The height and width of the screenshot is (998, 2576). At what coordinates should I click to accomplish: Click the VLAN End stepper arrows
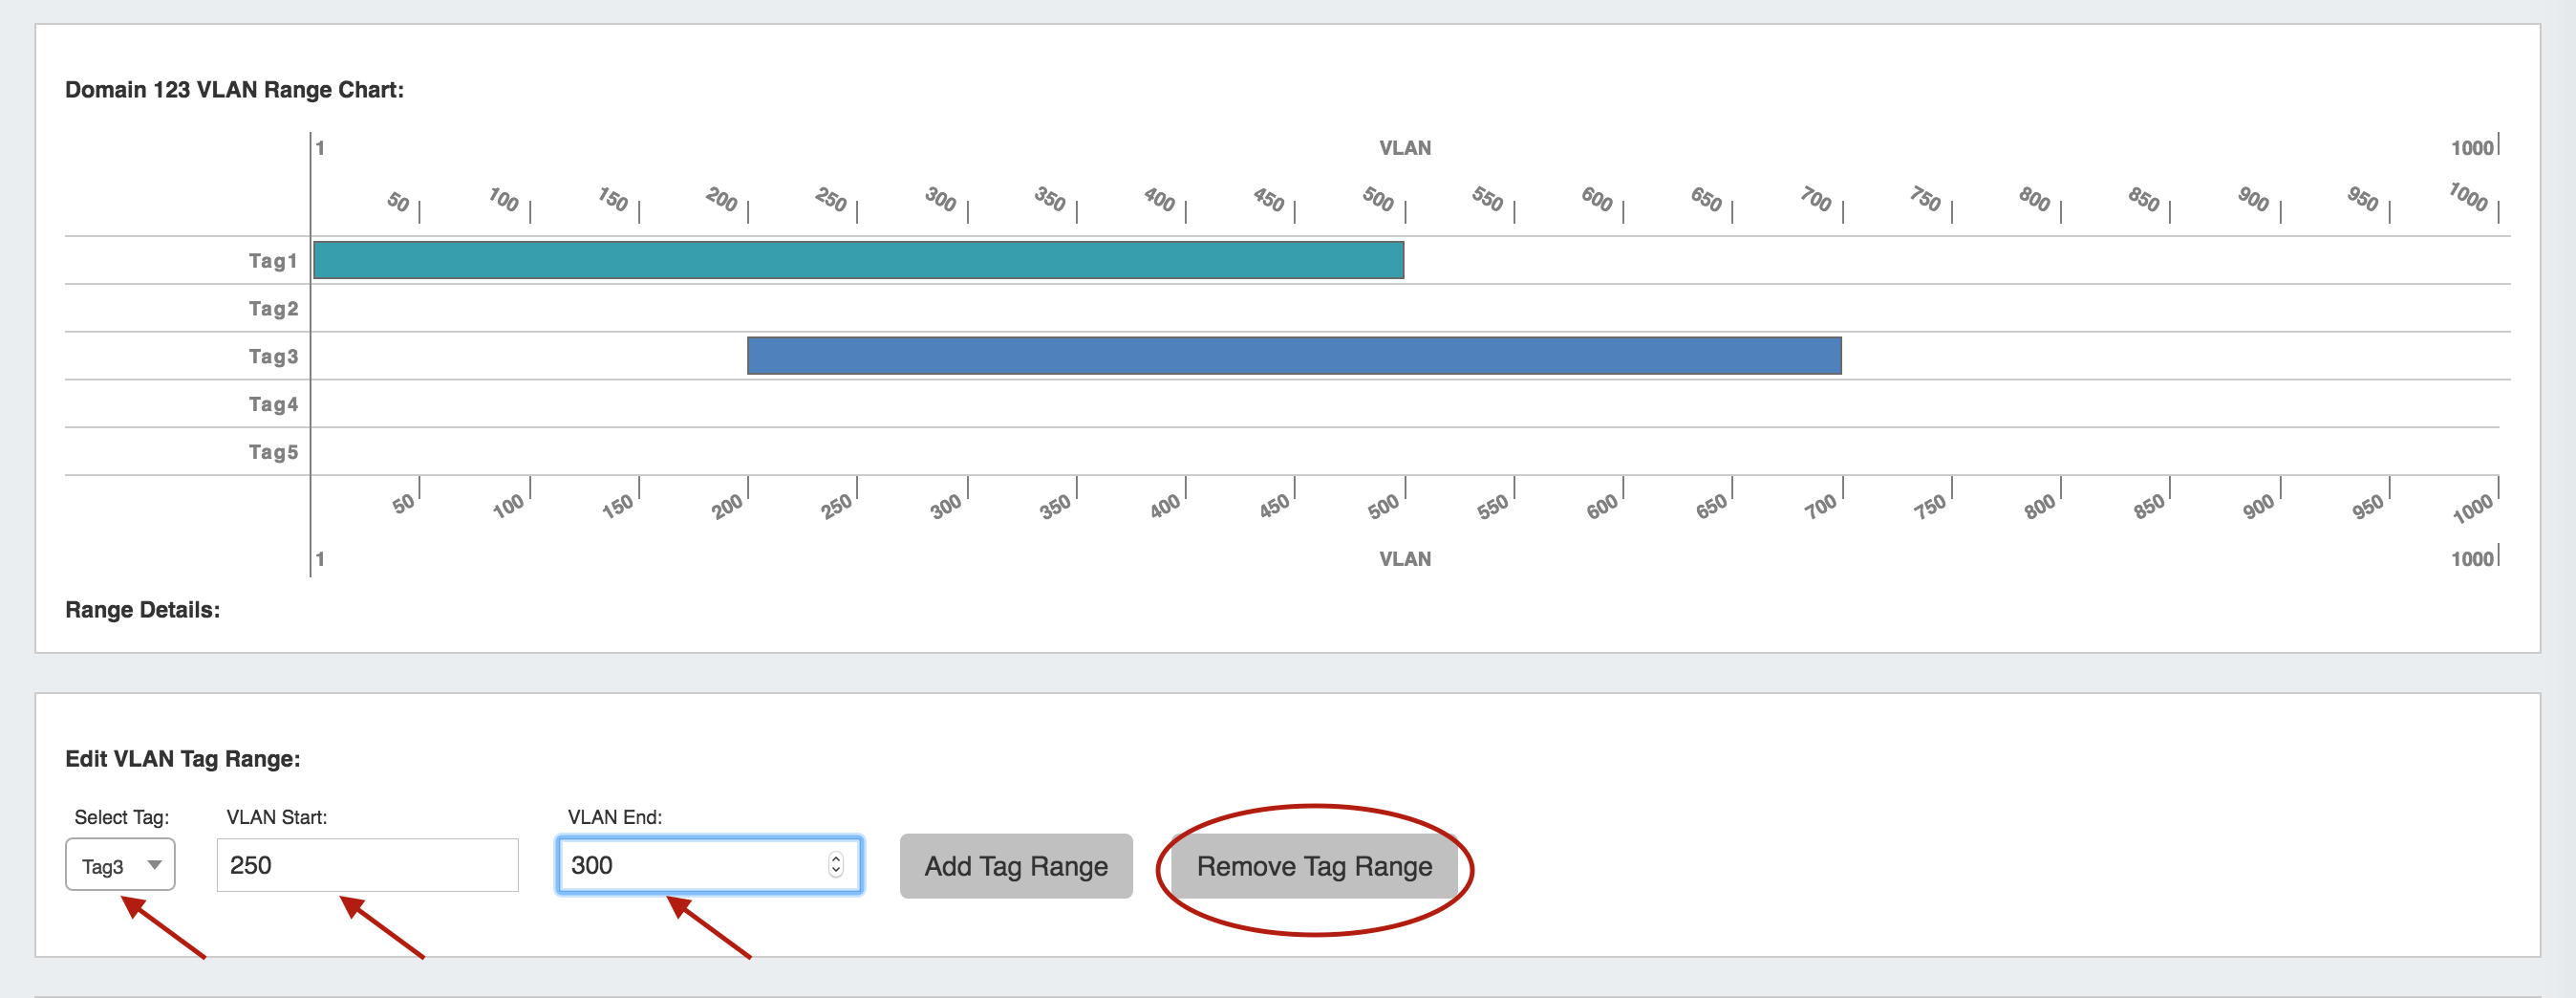[x=835, y=864]
